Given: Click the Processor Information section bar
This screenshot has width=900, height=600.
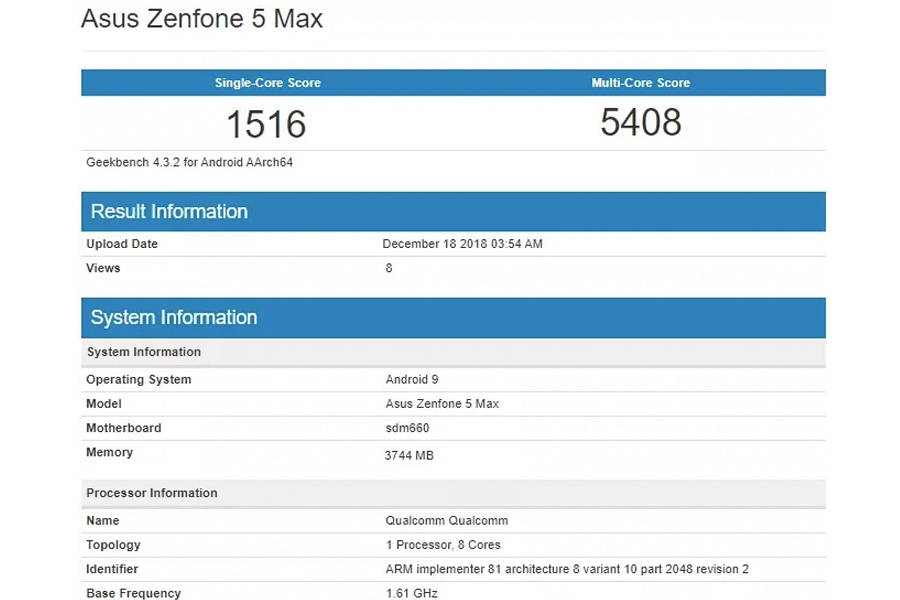Looking at the screenshot, I should click(x=151, y=493).
